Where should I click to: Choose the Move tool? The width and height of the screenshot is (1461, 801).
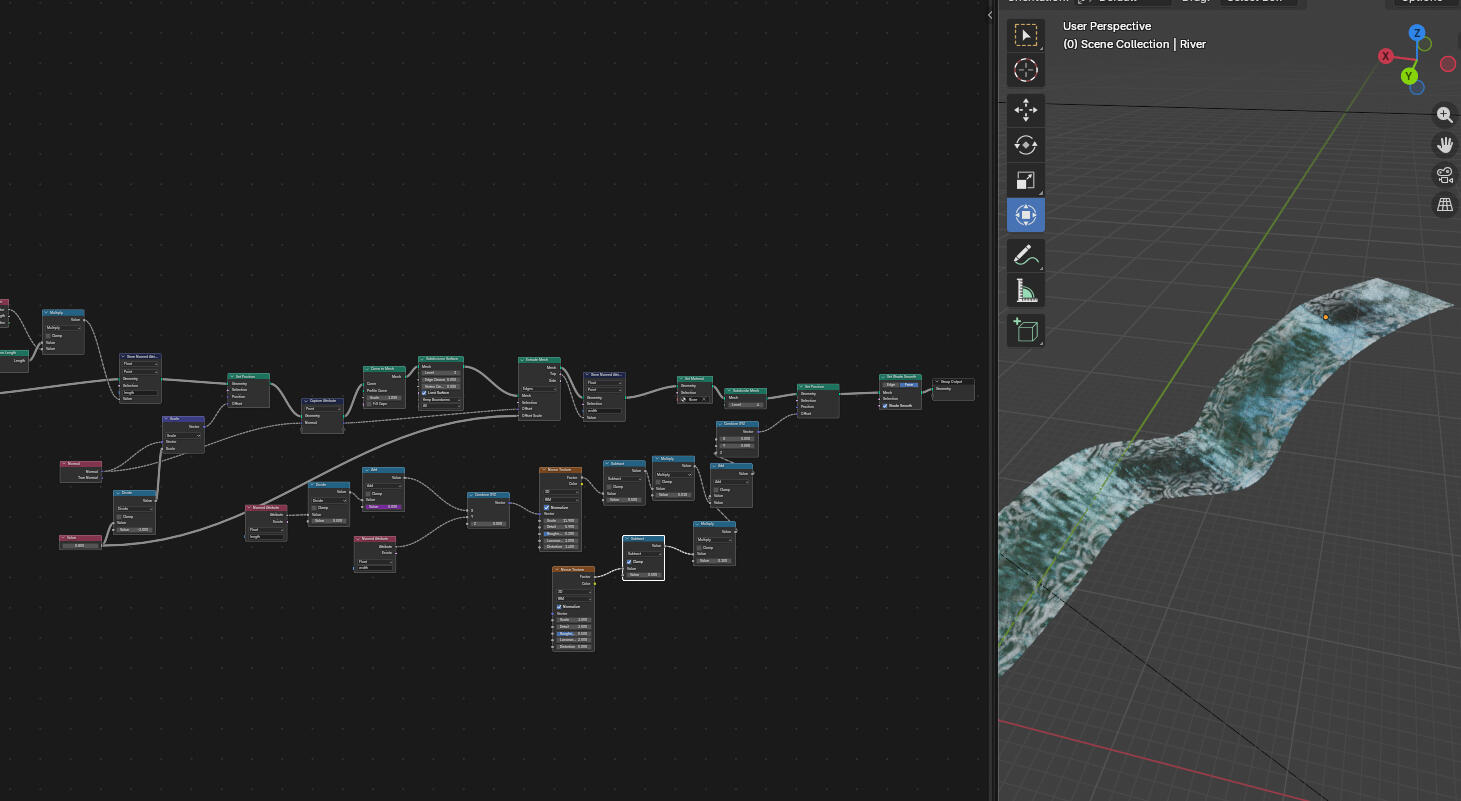tap(1025, 110)
